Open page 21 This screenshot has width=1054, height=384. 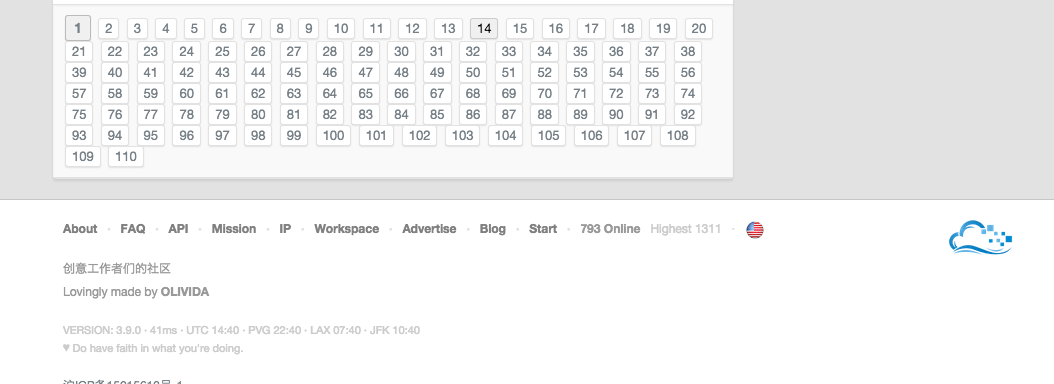pos(79,52)
